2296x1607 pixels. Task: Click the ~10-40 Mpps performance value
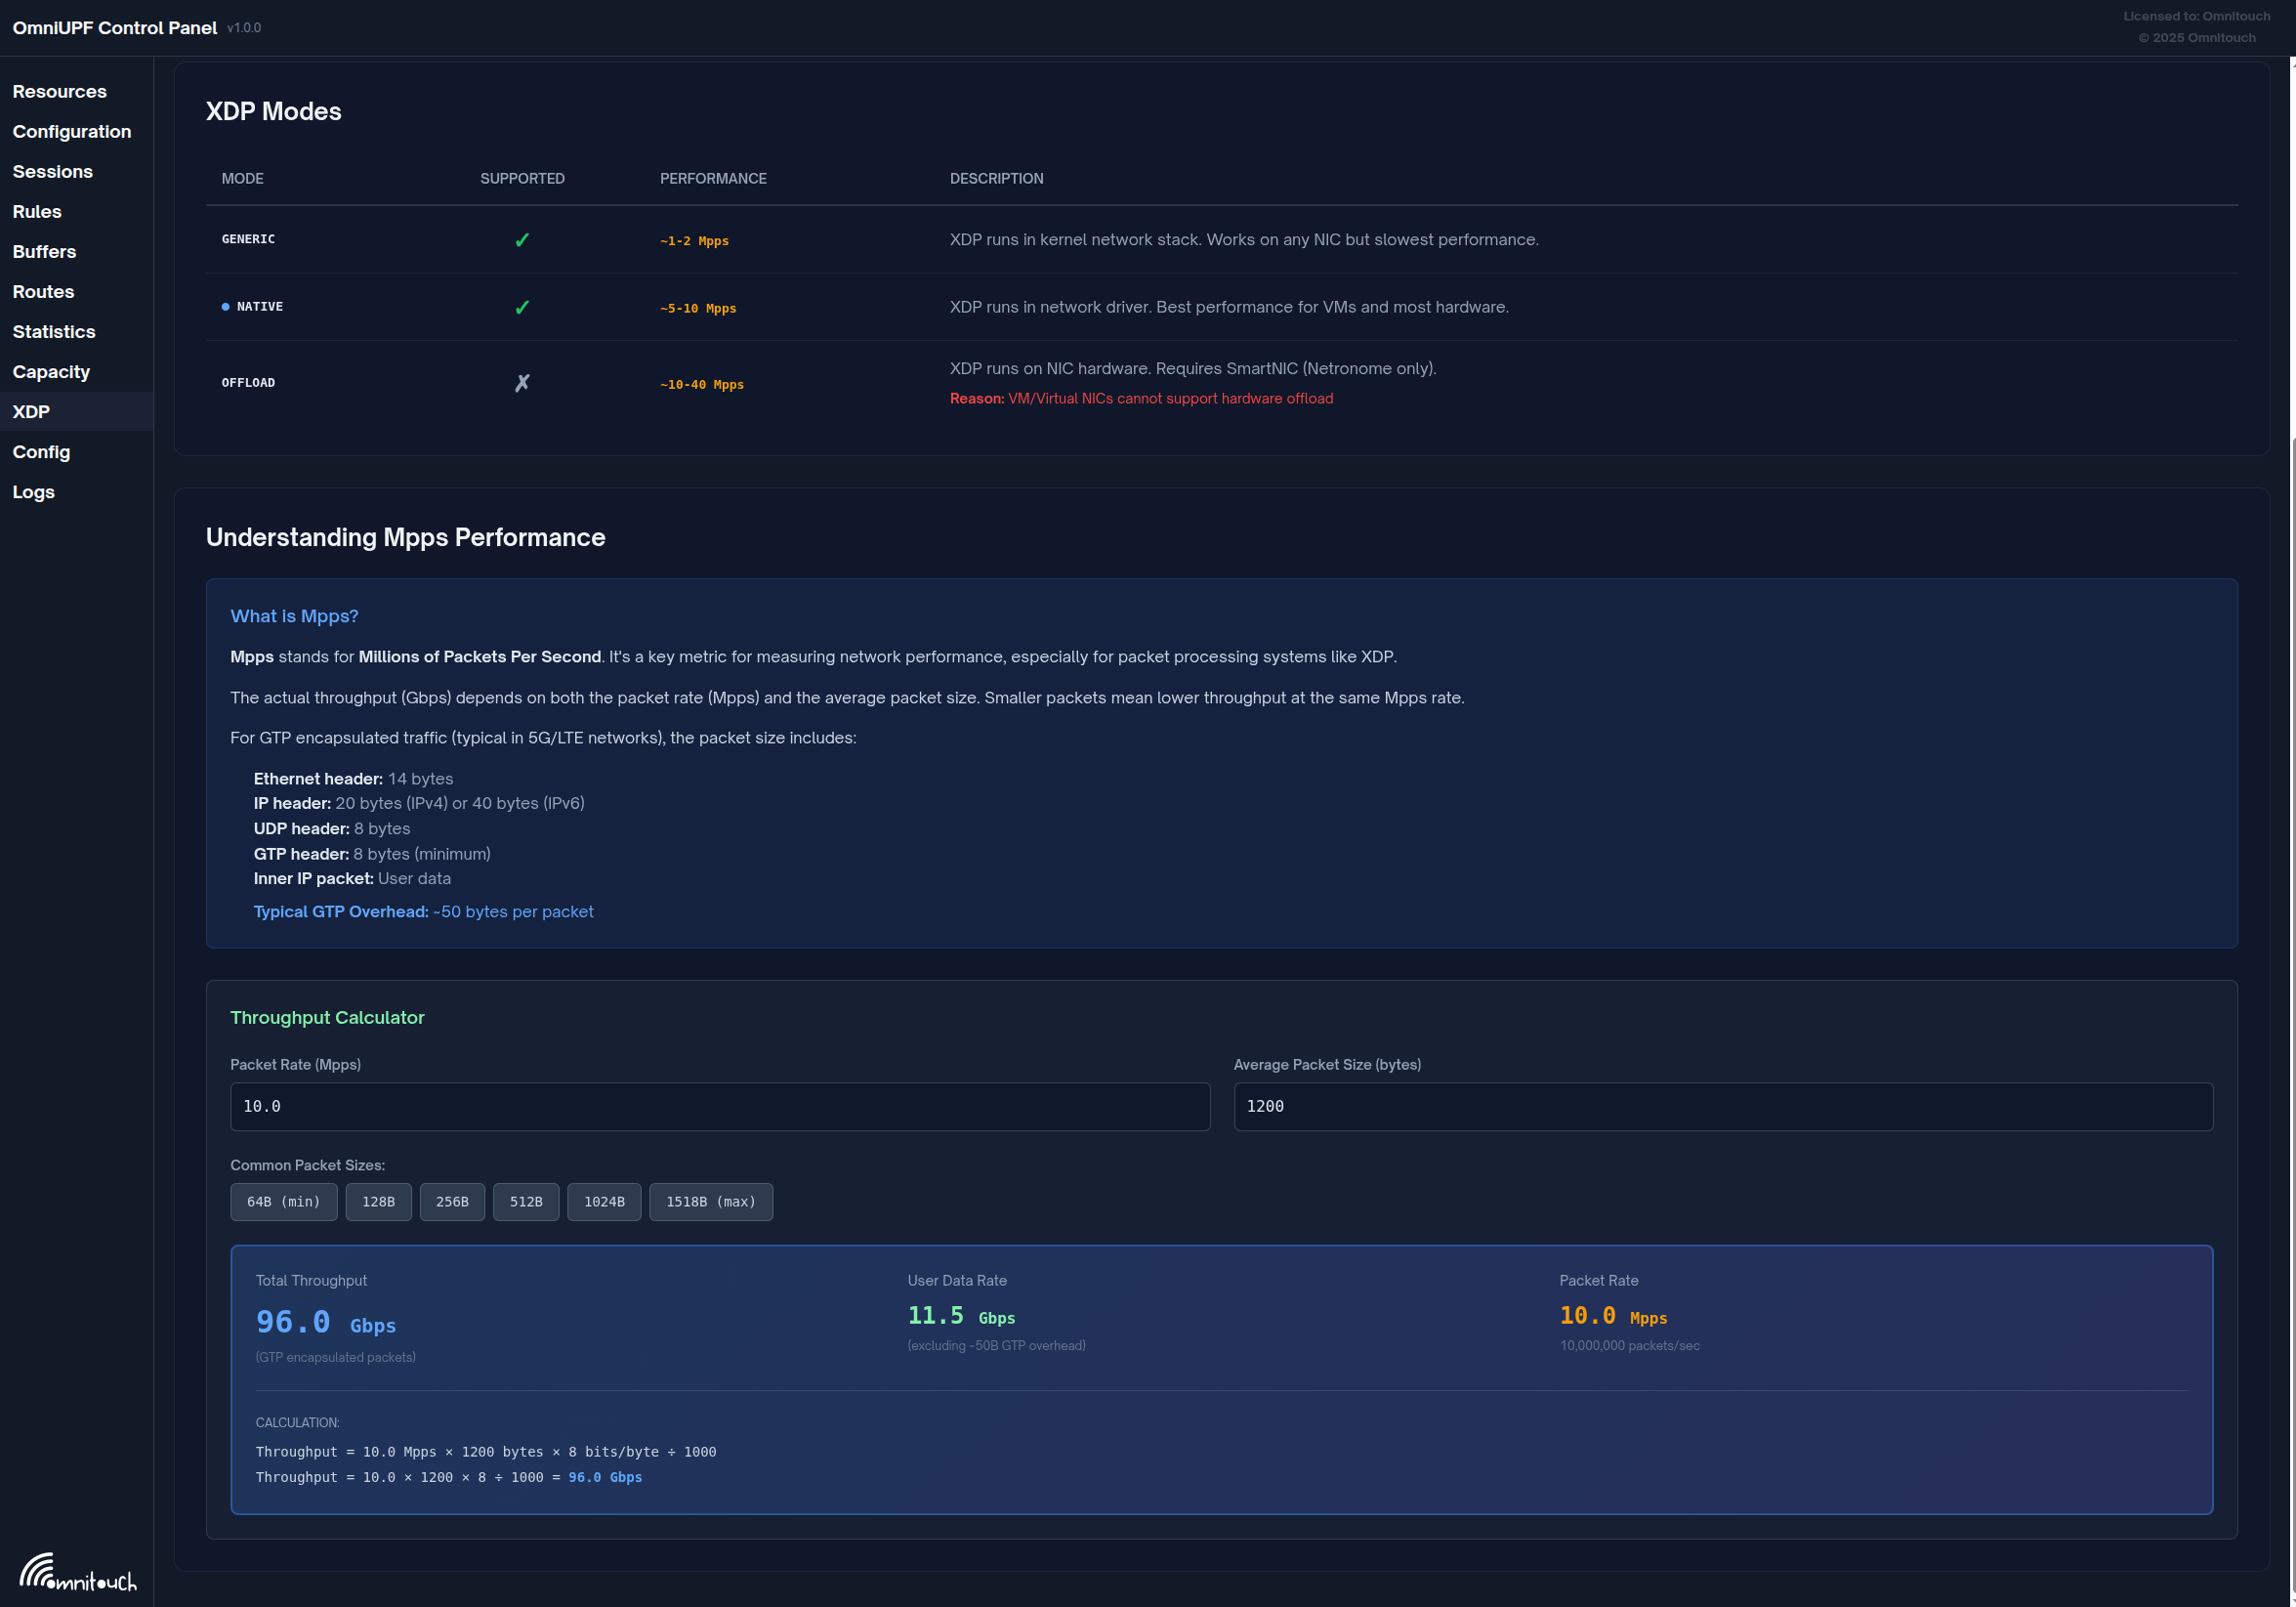(702, 384)
